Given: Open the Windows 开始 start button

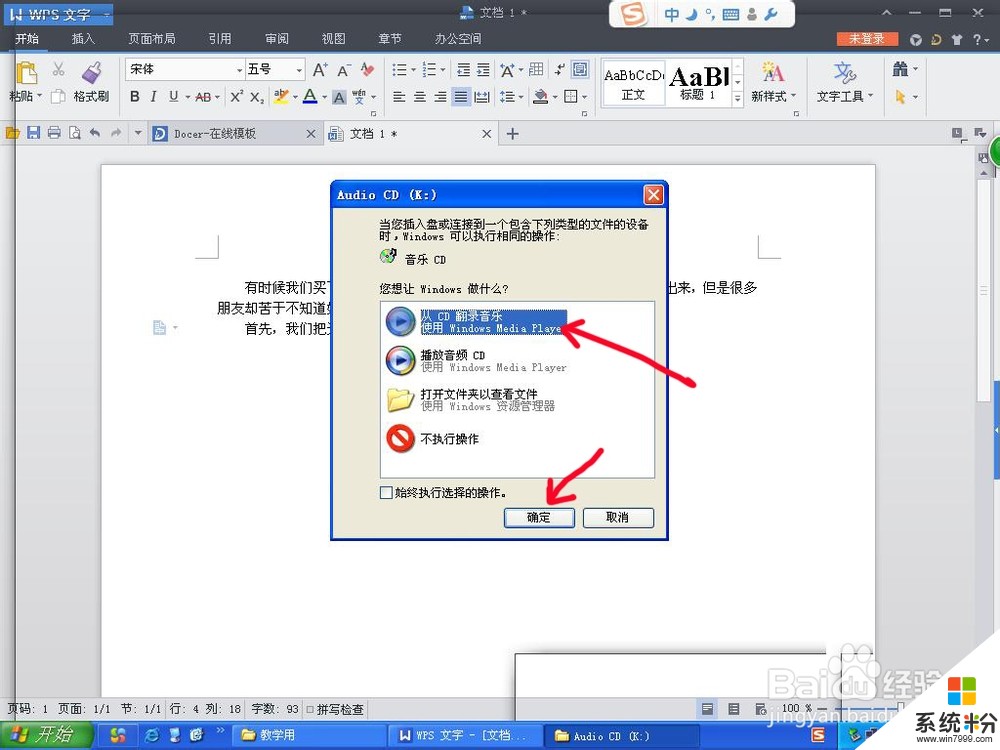Looking at the screenshot, I should click(45, 735).
